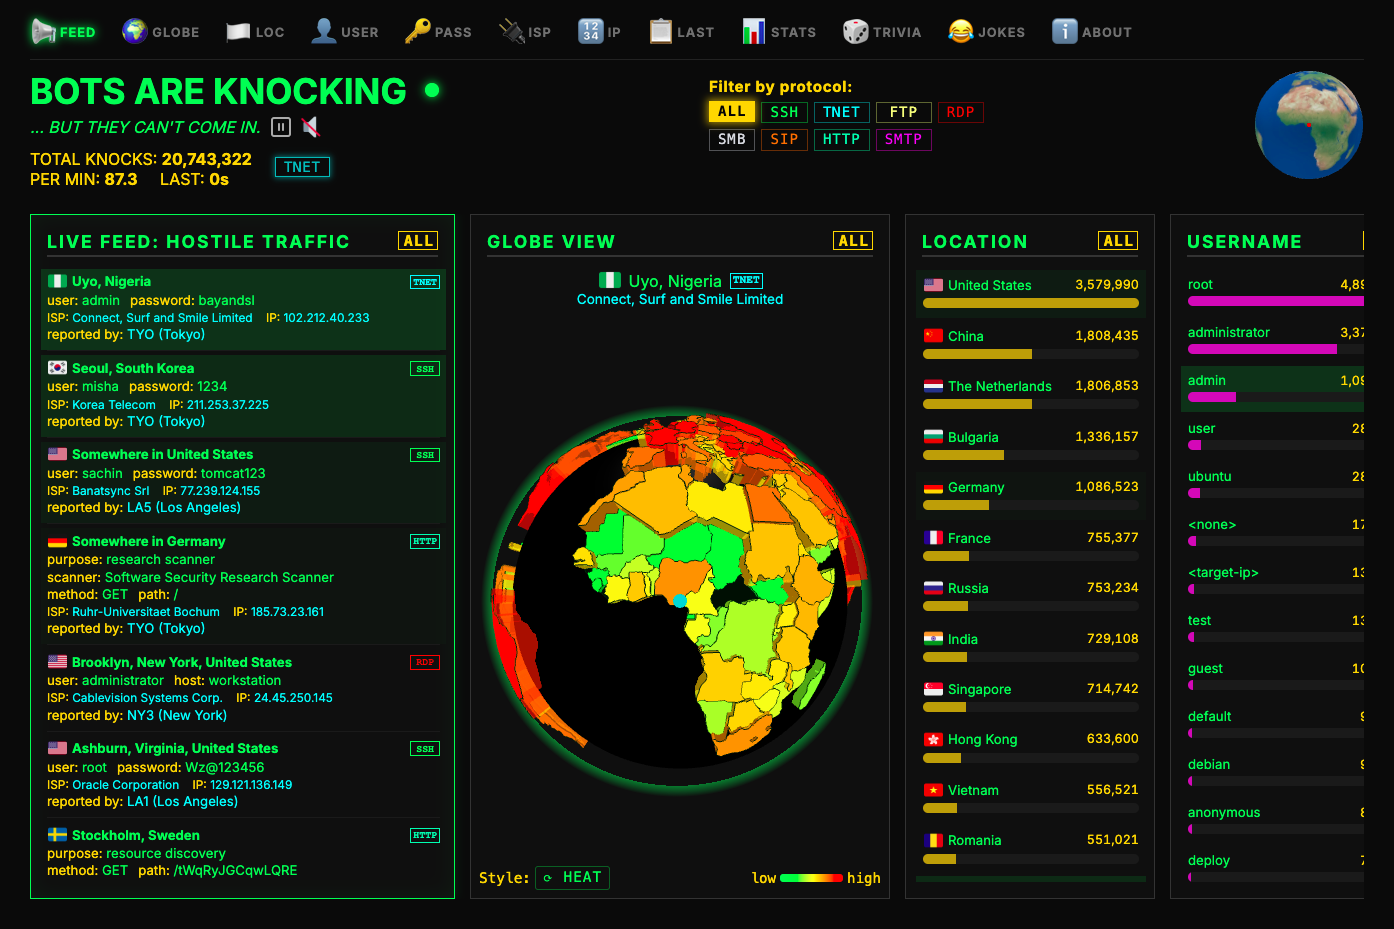Filter traffic by HTTP in protocol filters
This screenshot has height=929, width=1394.
pos(841,139)
